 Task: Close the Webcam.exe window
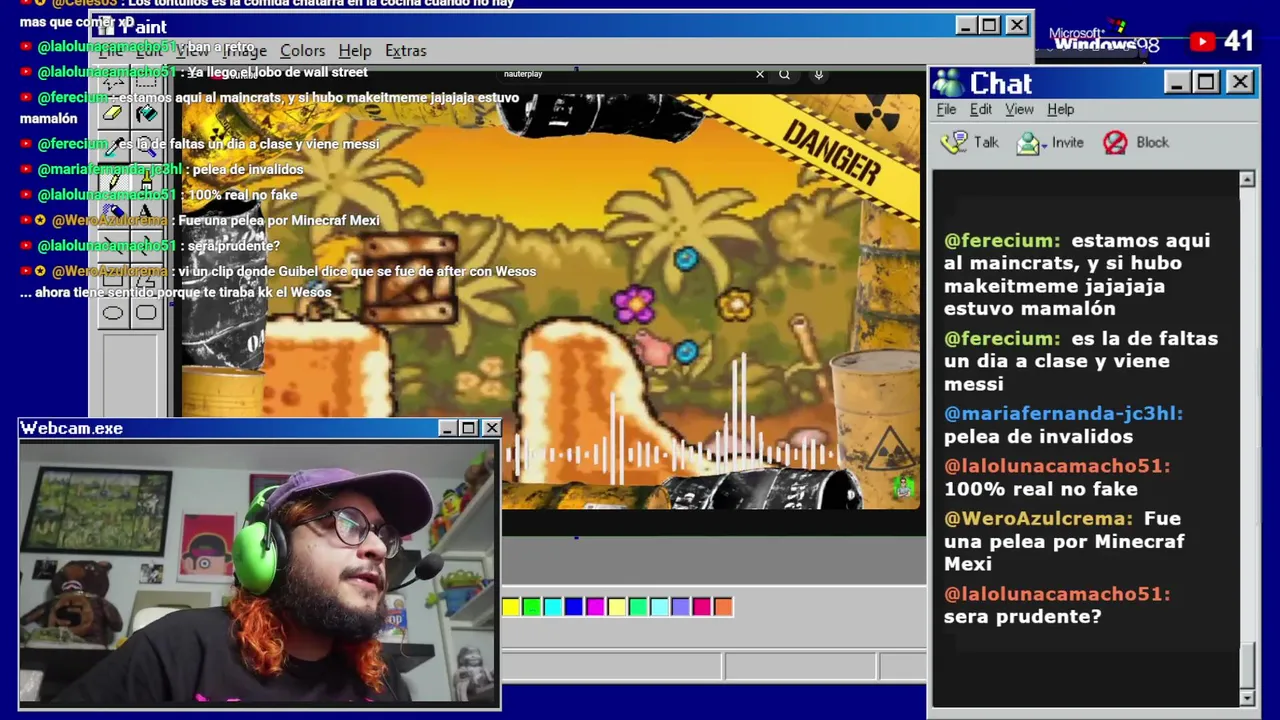point(491,428)
